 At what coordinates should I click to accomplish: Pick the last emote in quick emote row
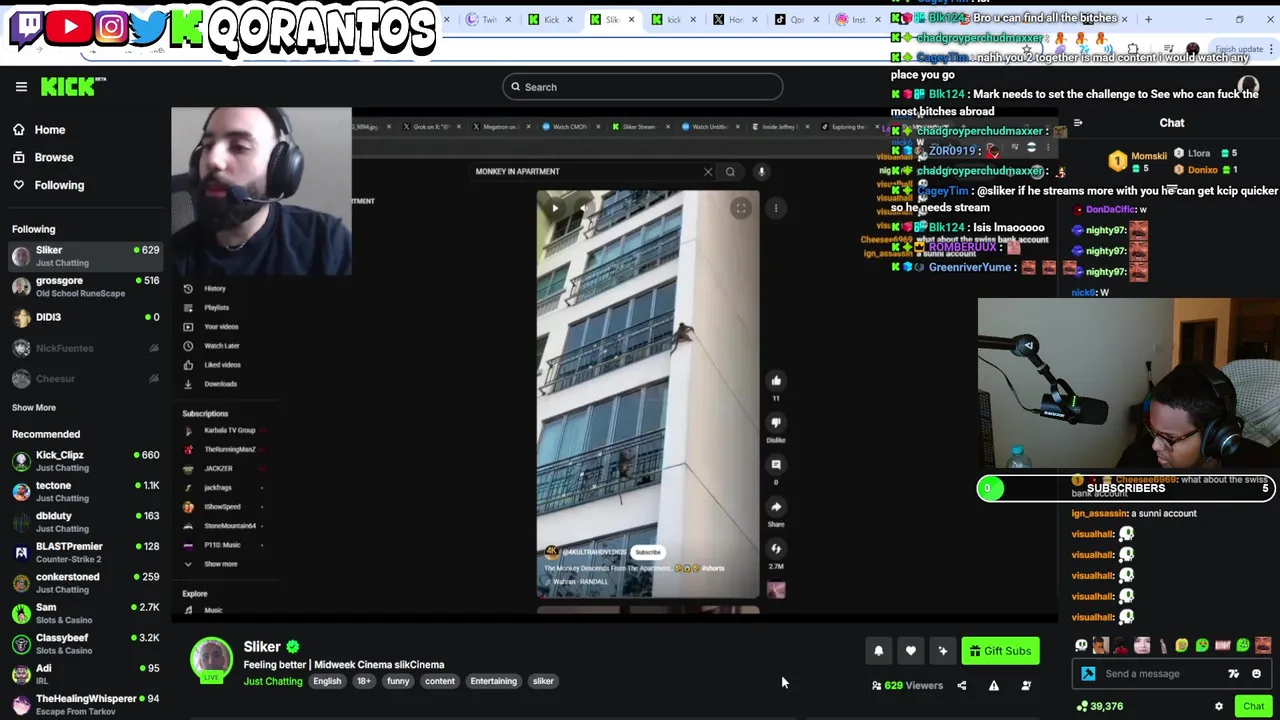point(1264,646)
